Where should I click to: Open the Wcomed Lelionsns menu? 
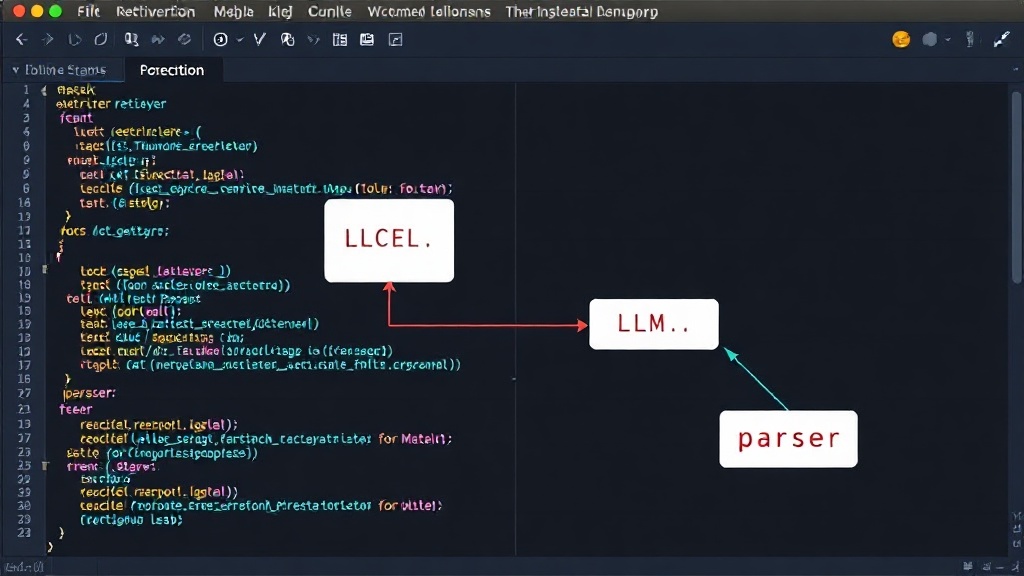(428, 12)
